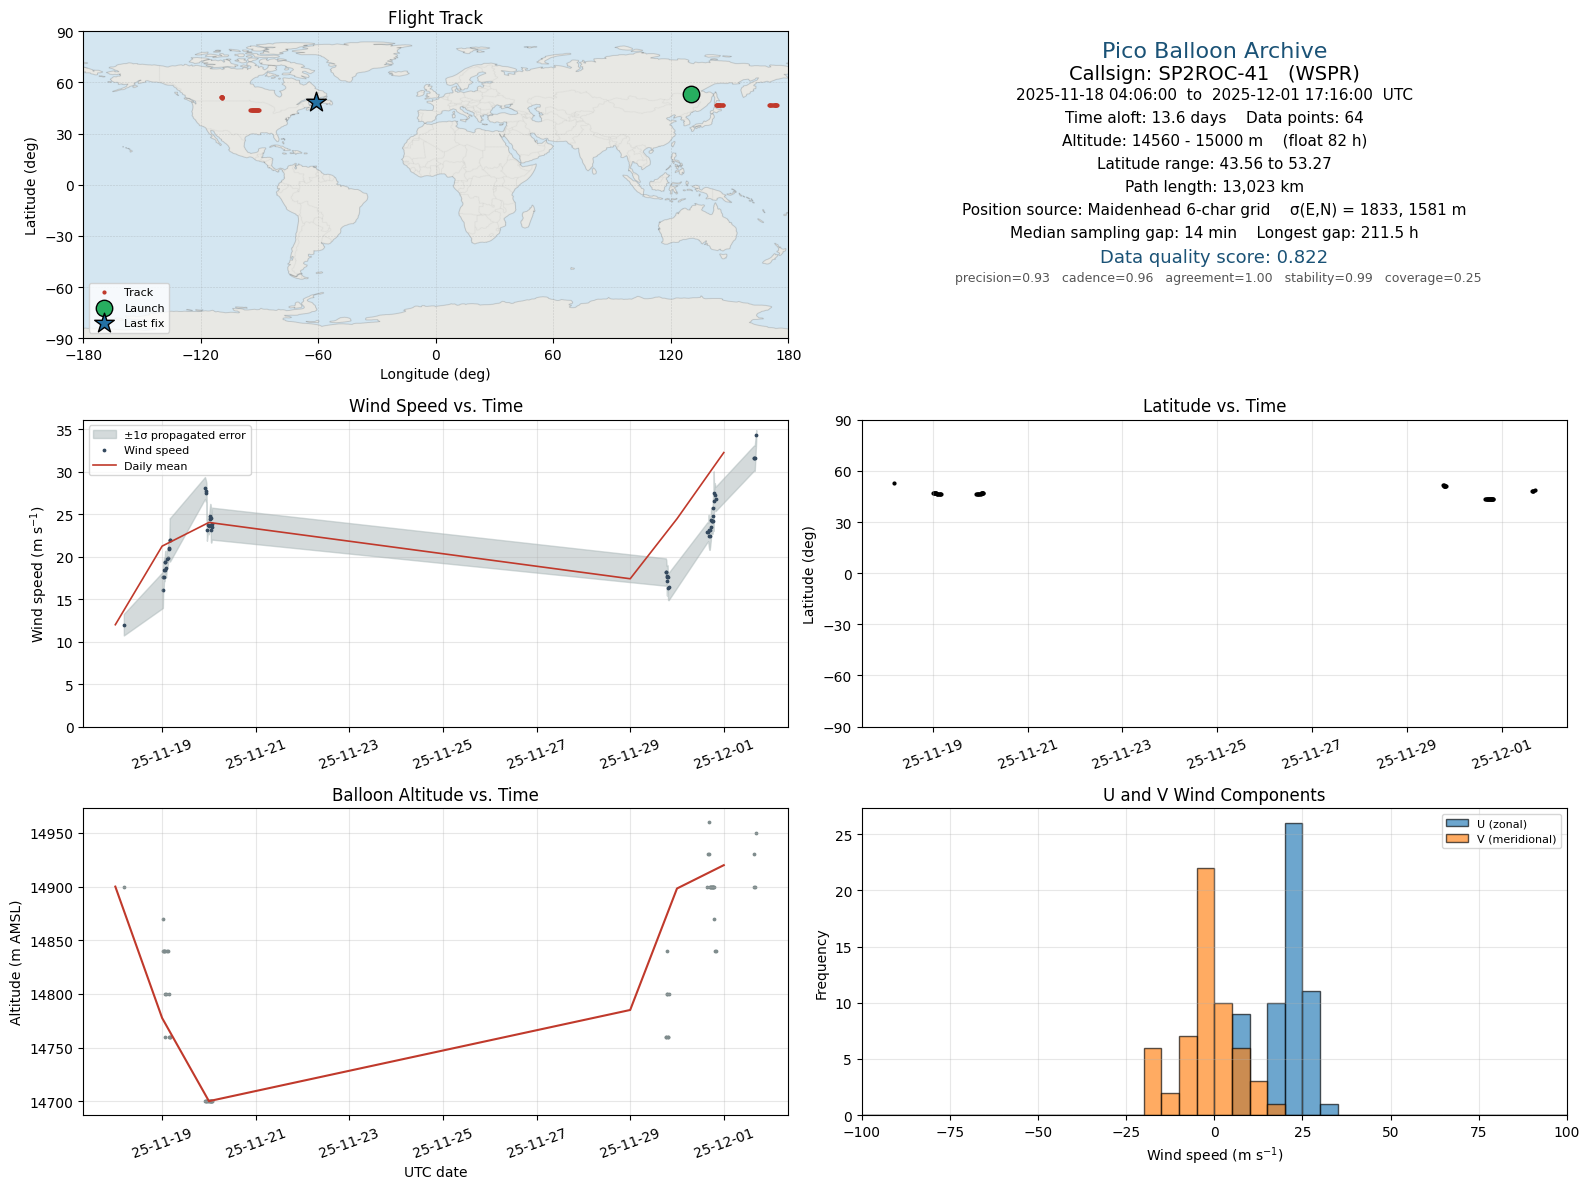Click the "Pico Balloon Archive" heading
Image resolution: width=1590 pixels, height=1189 pixels.
[x=1214, y=51]
